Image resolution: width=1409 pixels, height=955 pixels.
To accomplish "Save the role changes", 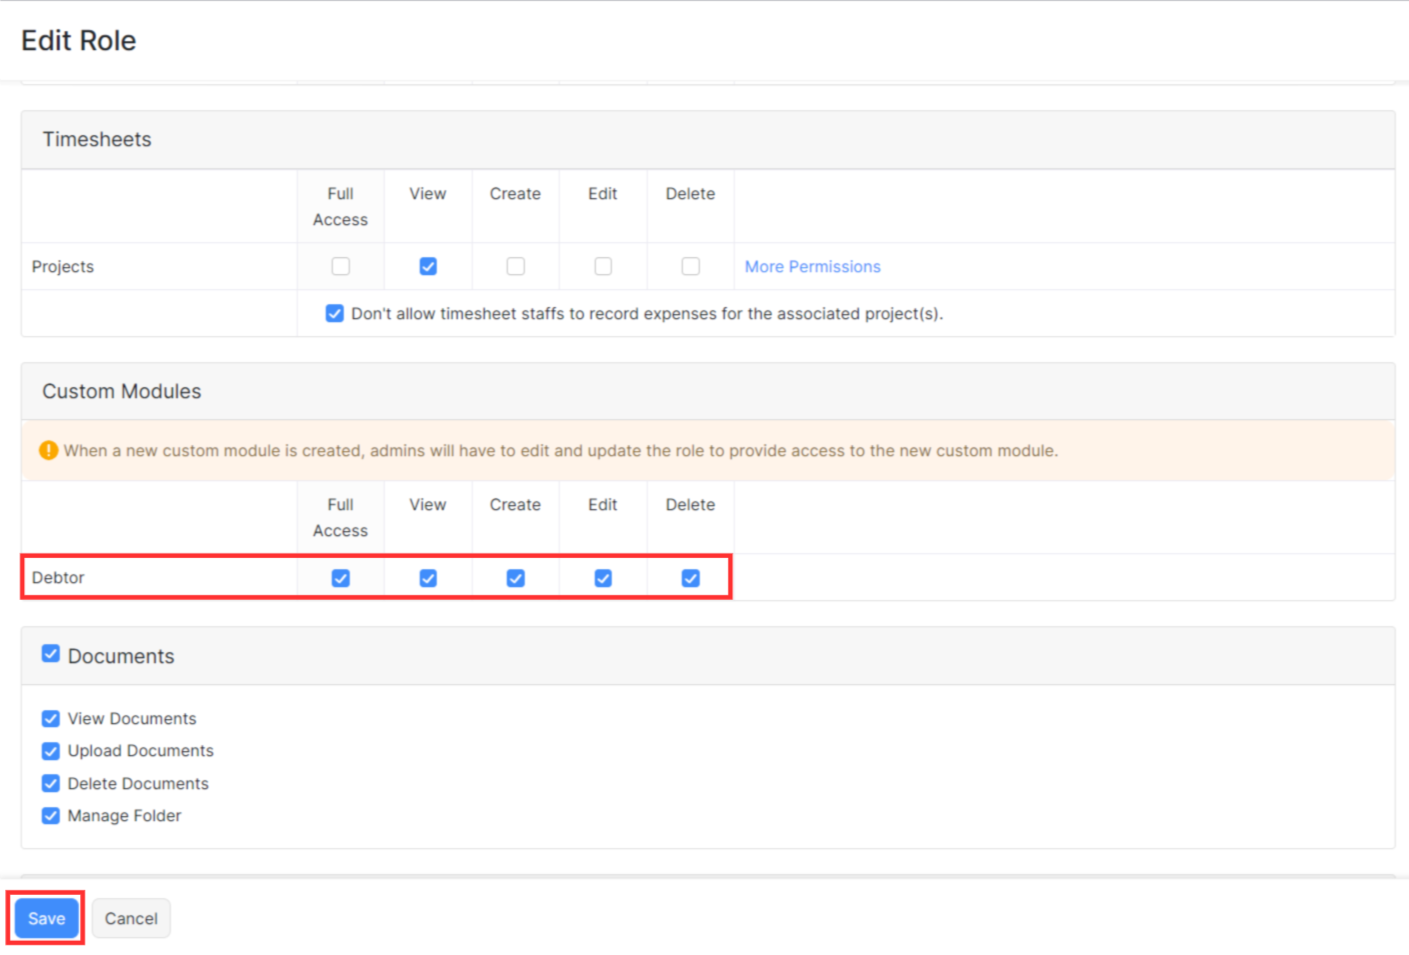I will (x=45, y=917).
